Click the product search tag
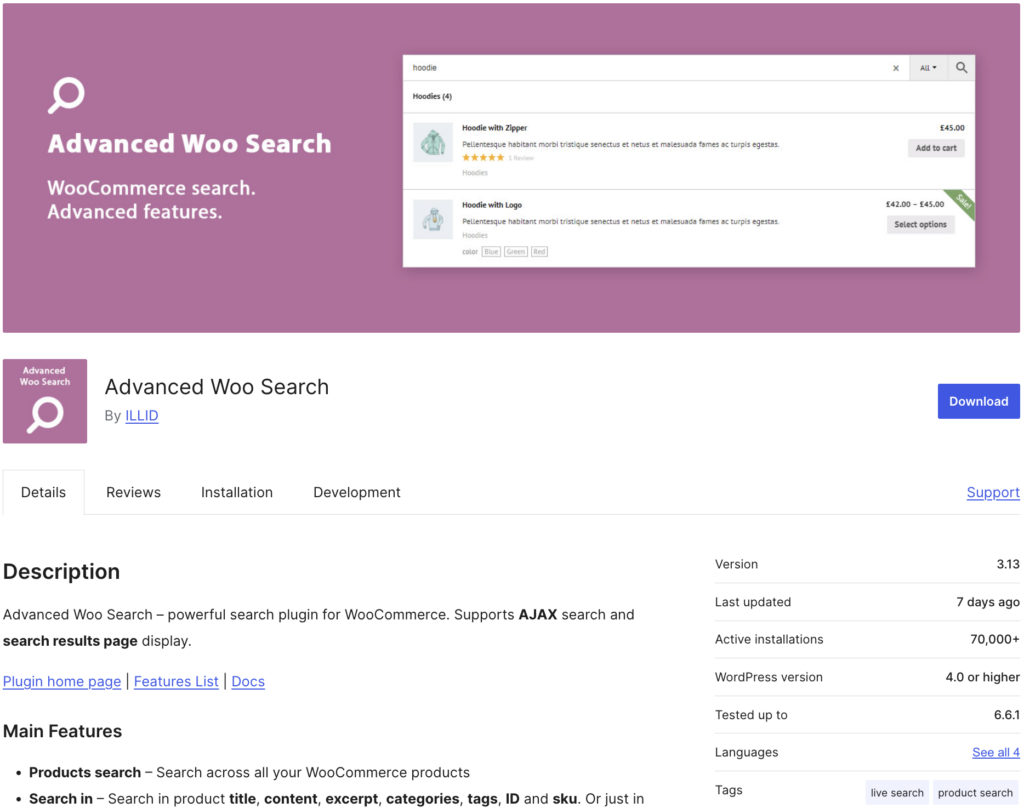This screenshot has height=808, width=1024. tap(975, 792)
